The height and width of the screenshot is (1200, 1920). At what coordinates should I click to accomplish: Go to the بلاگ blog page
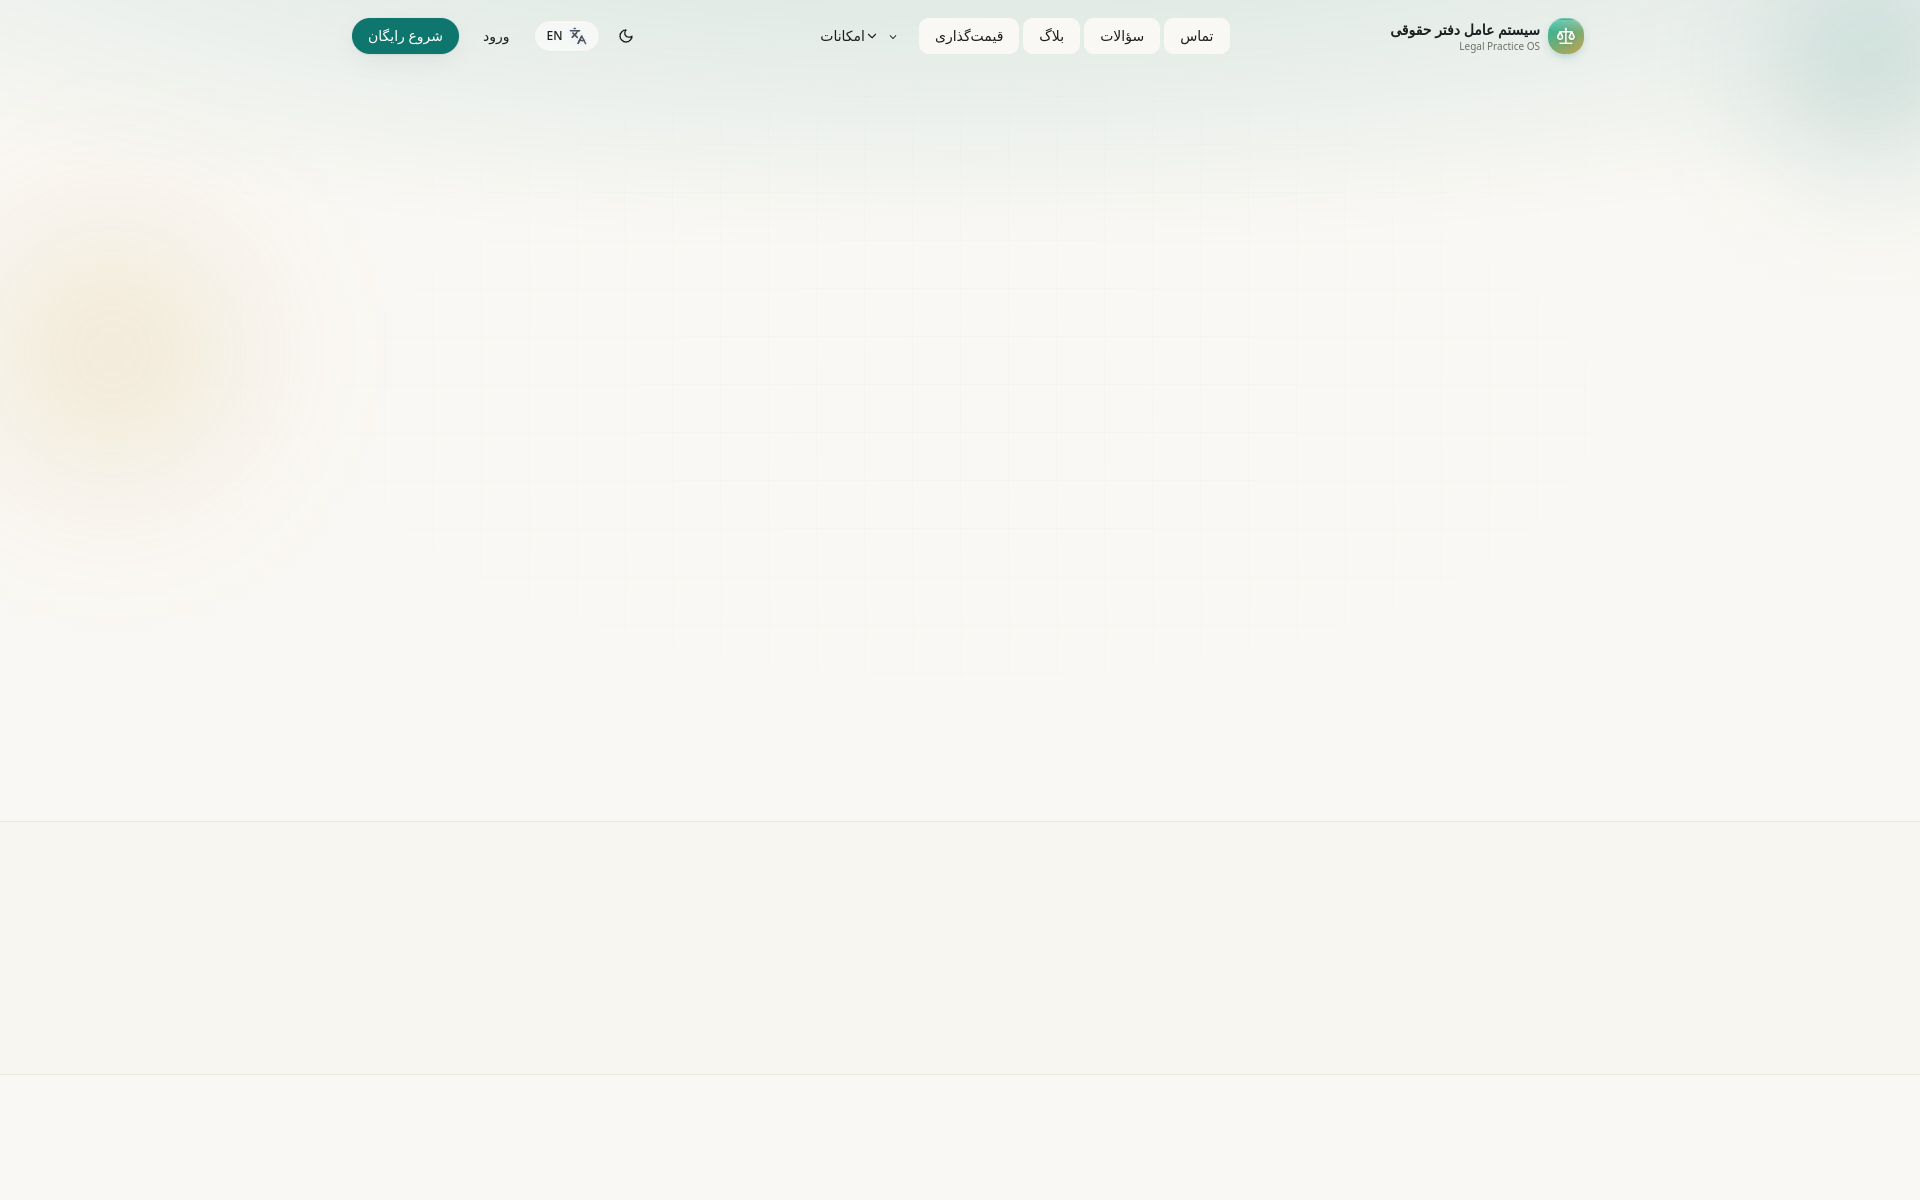(x=1051, y=36)
